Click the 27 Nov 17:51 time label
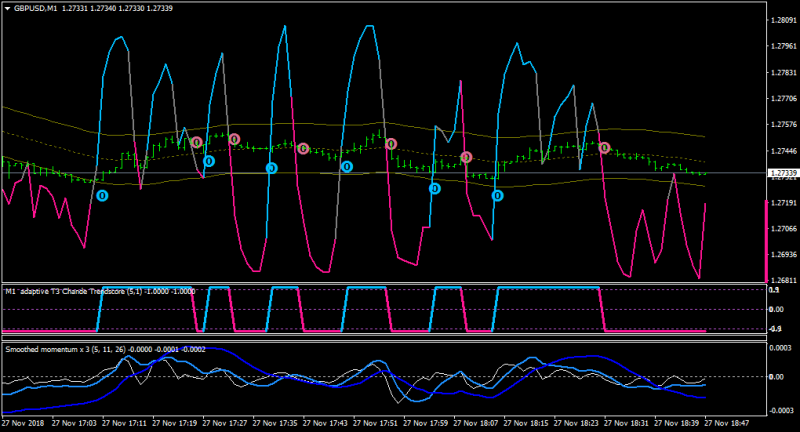 pos(375,423)
